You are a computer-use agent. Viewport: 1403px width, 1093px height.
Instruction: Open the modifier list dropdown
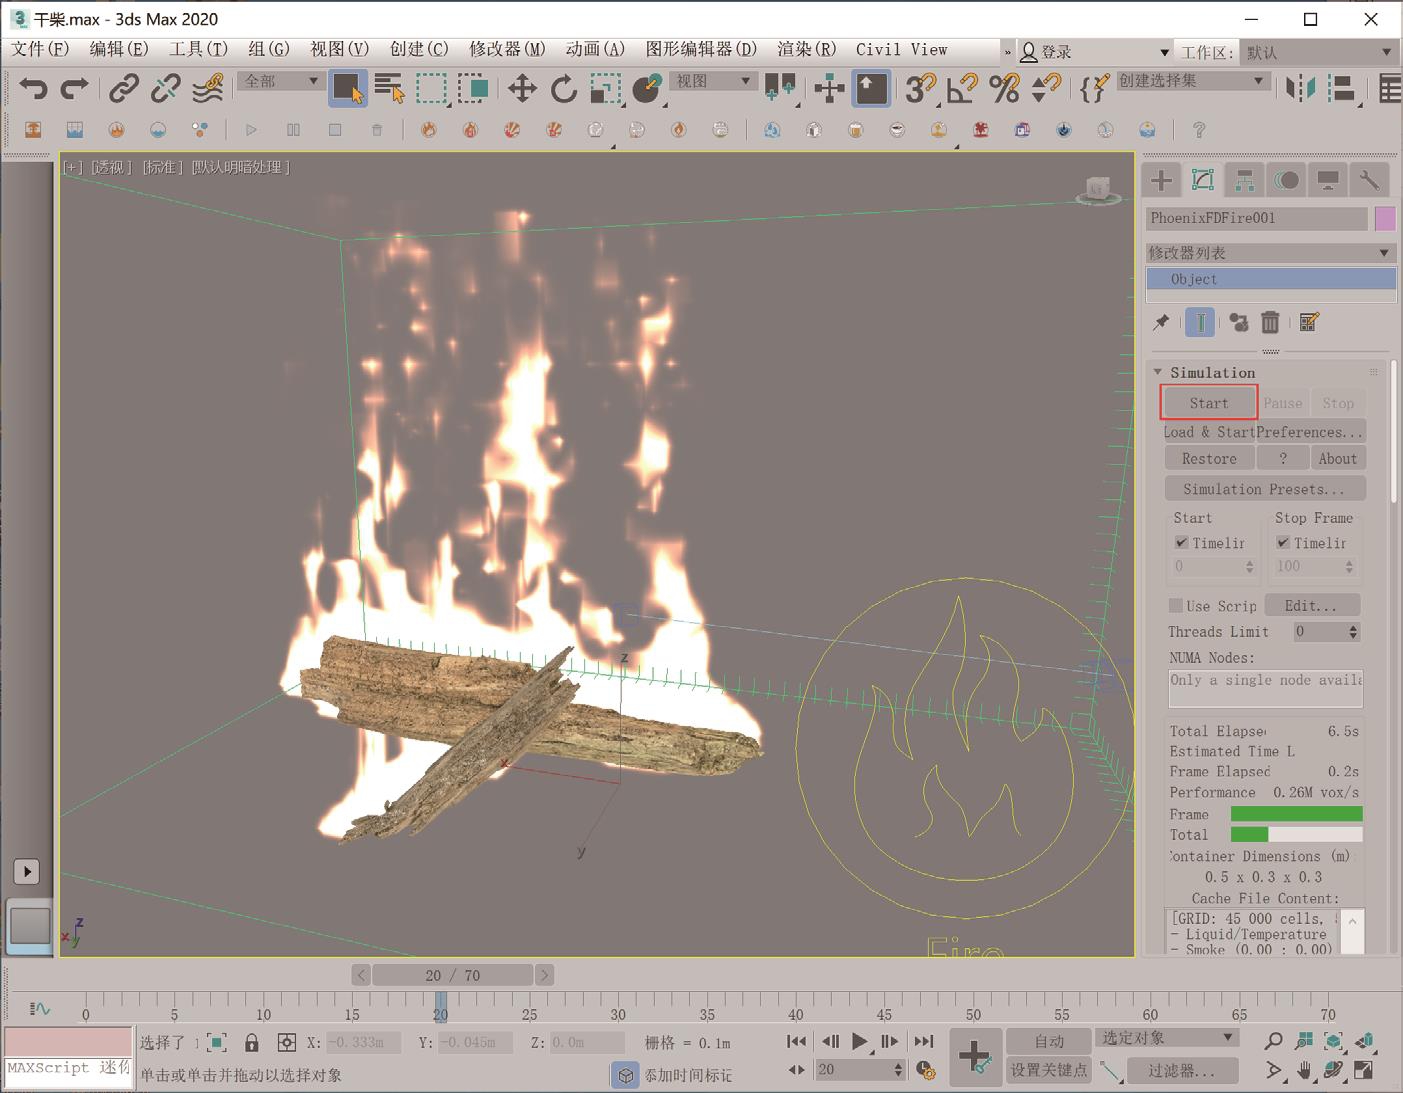pyautogui.click(x=1270, y=253)
